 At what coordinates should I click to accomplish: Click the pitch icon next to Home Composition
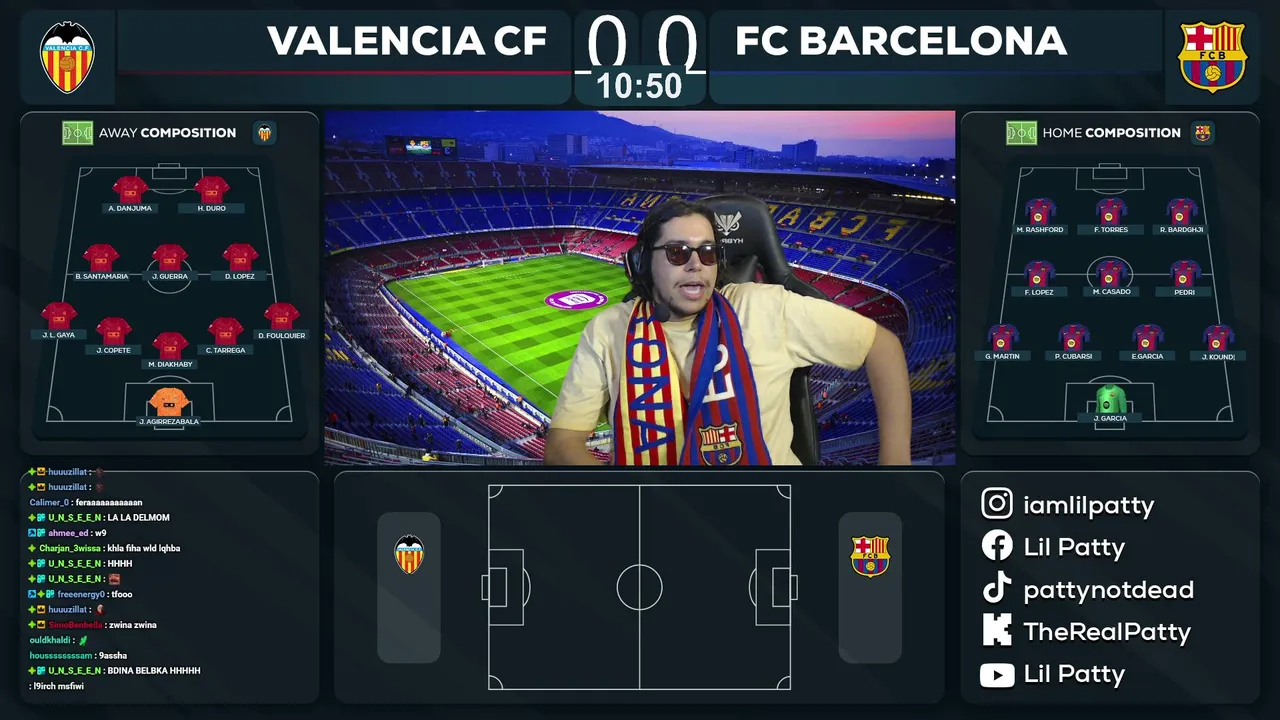(x=1021, y=132)
